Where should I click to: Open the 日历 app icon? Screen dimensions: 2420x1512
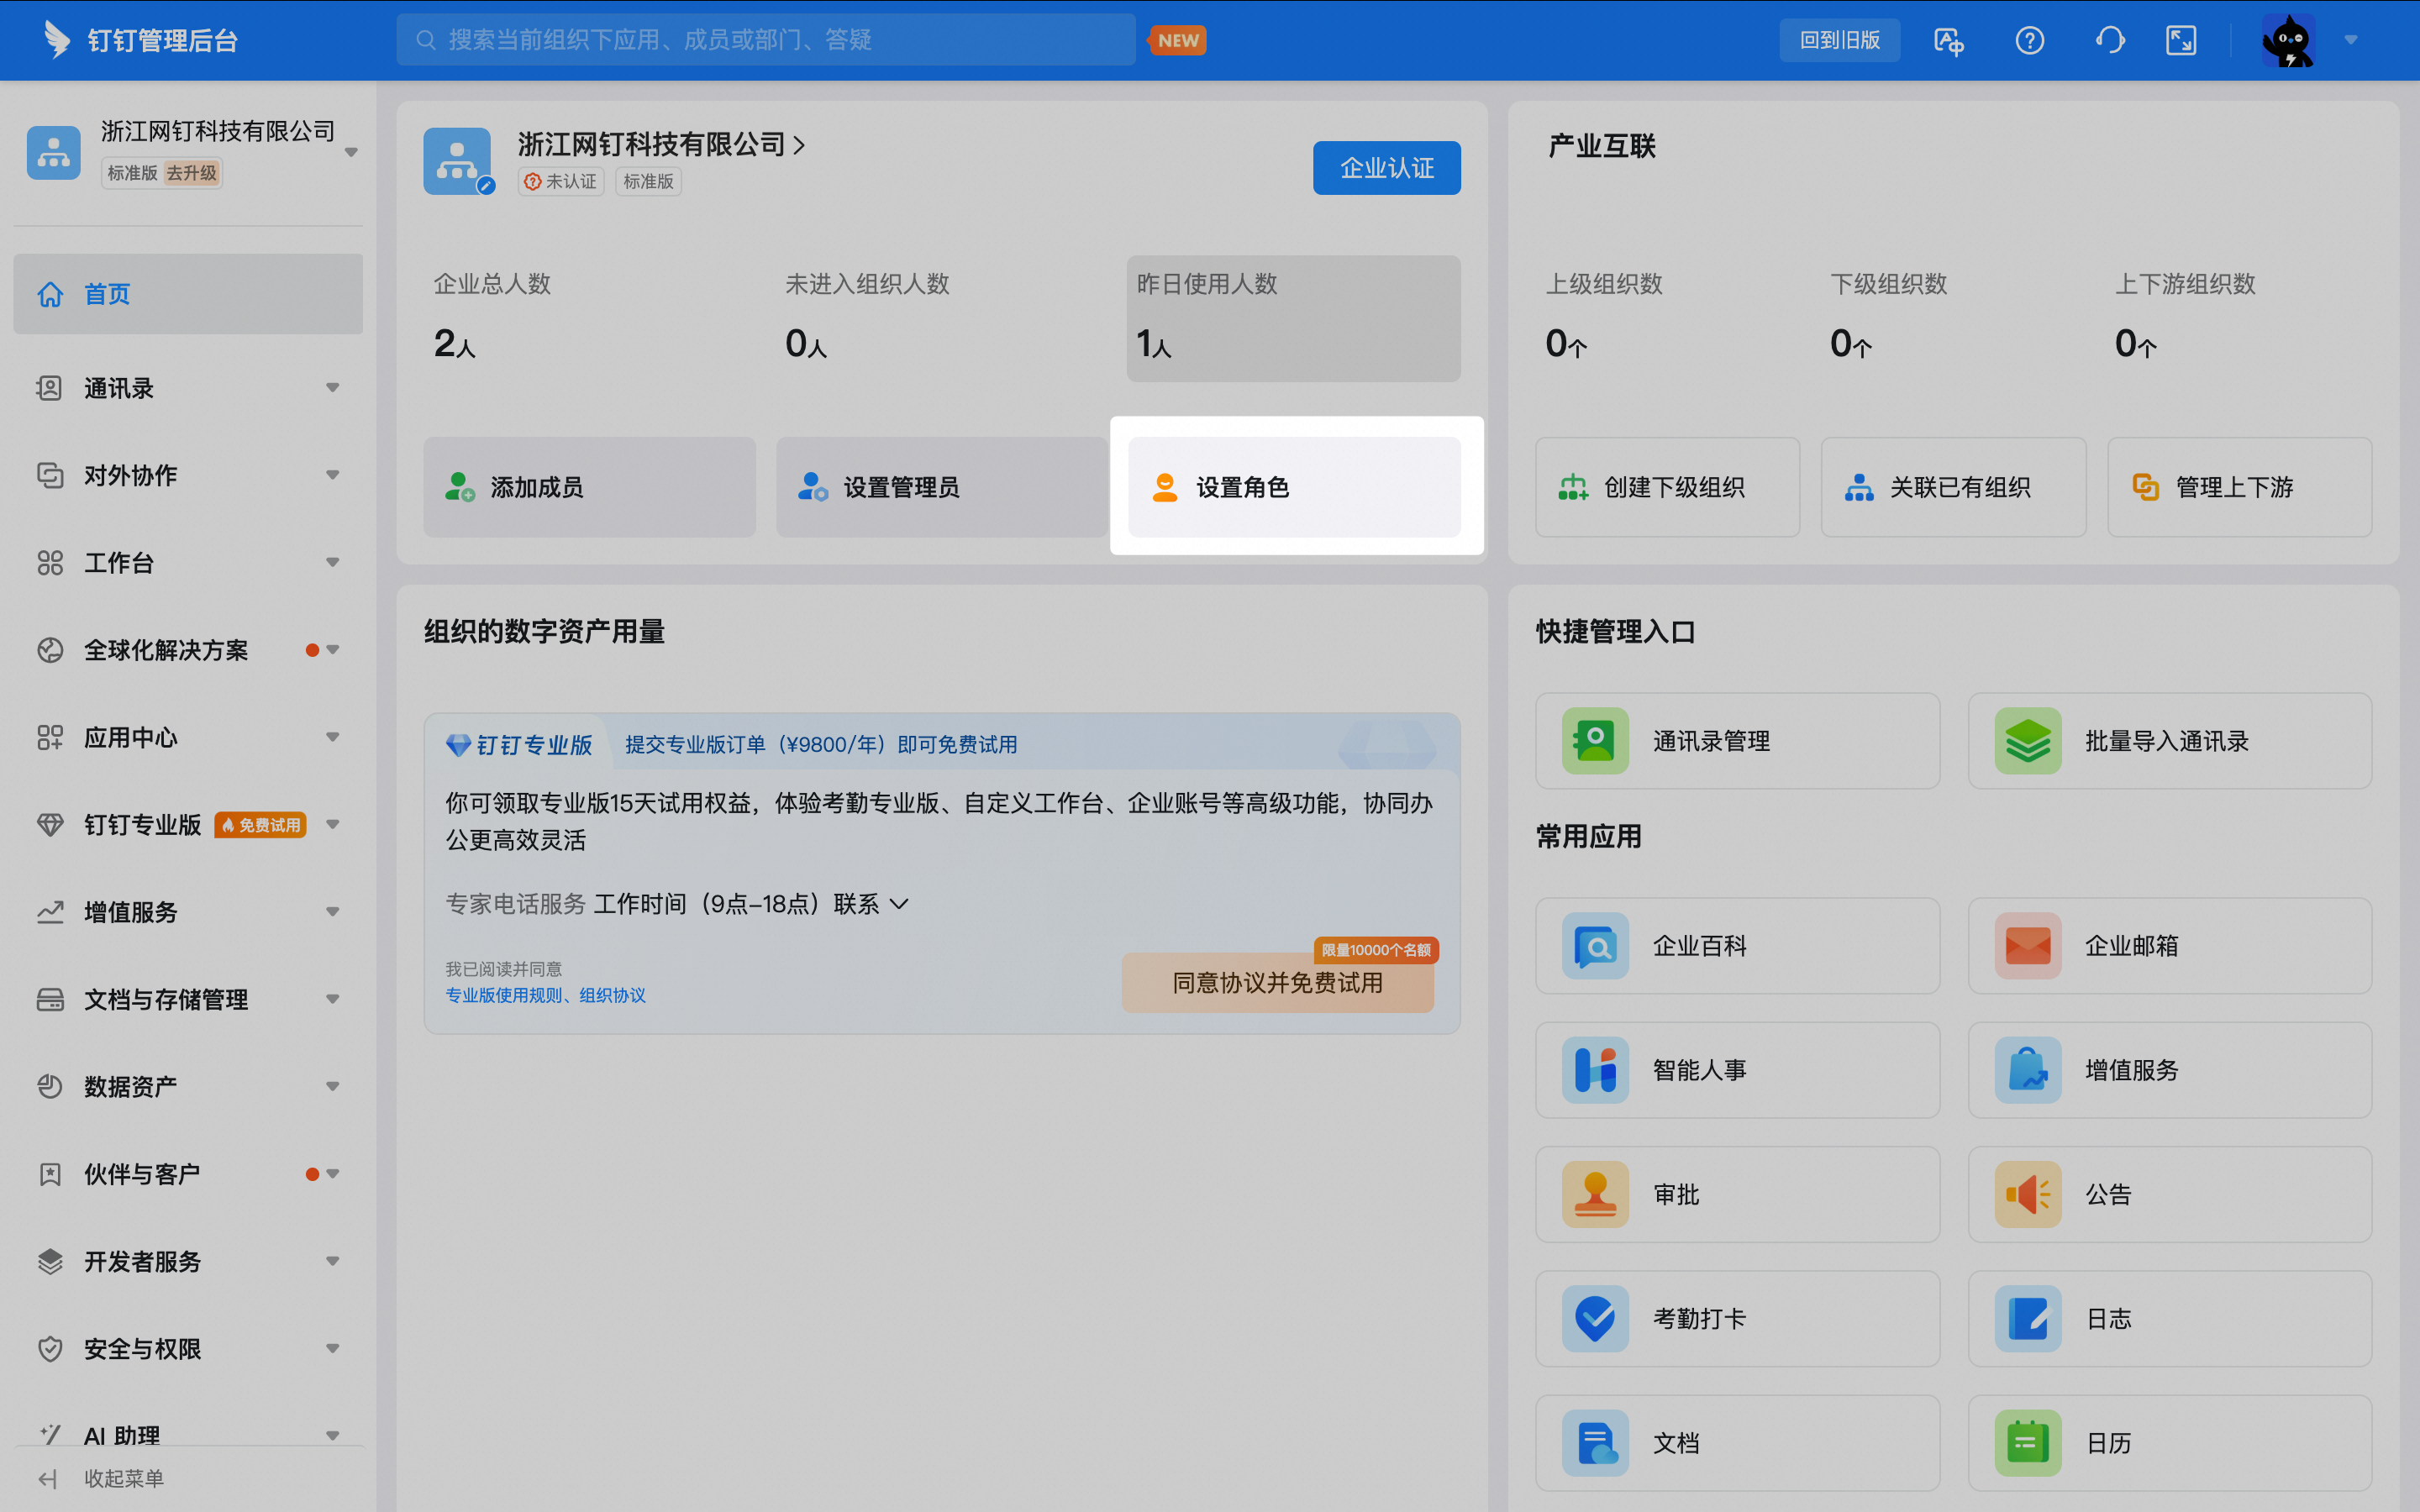2027,1443
